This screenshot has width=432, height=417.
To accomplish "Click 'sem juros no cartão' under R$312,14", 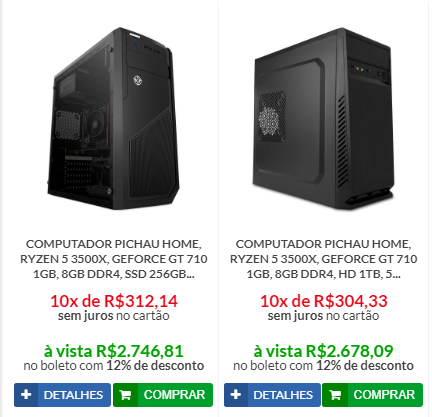I will pyautogui.click(x=114, y=316).
